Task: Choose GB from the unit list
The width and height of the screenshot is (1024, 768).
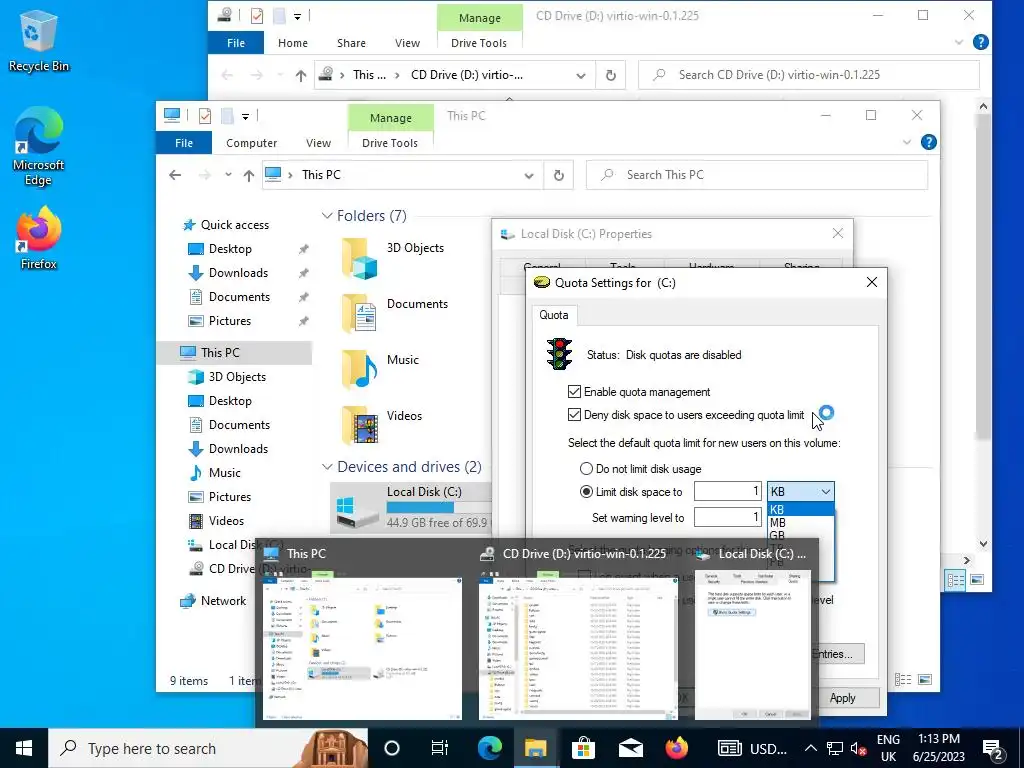Action: [x=801, y=535]
